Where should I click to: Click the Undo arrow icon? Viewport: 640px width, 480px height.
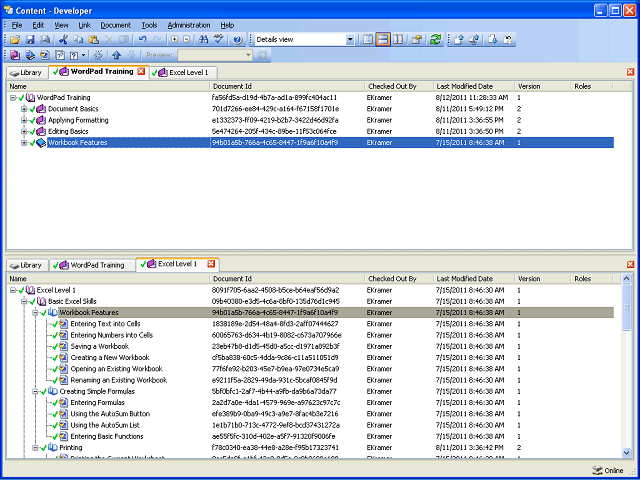(142, 40)
